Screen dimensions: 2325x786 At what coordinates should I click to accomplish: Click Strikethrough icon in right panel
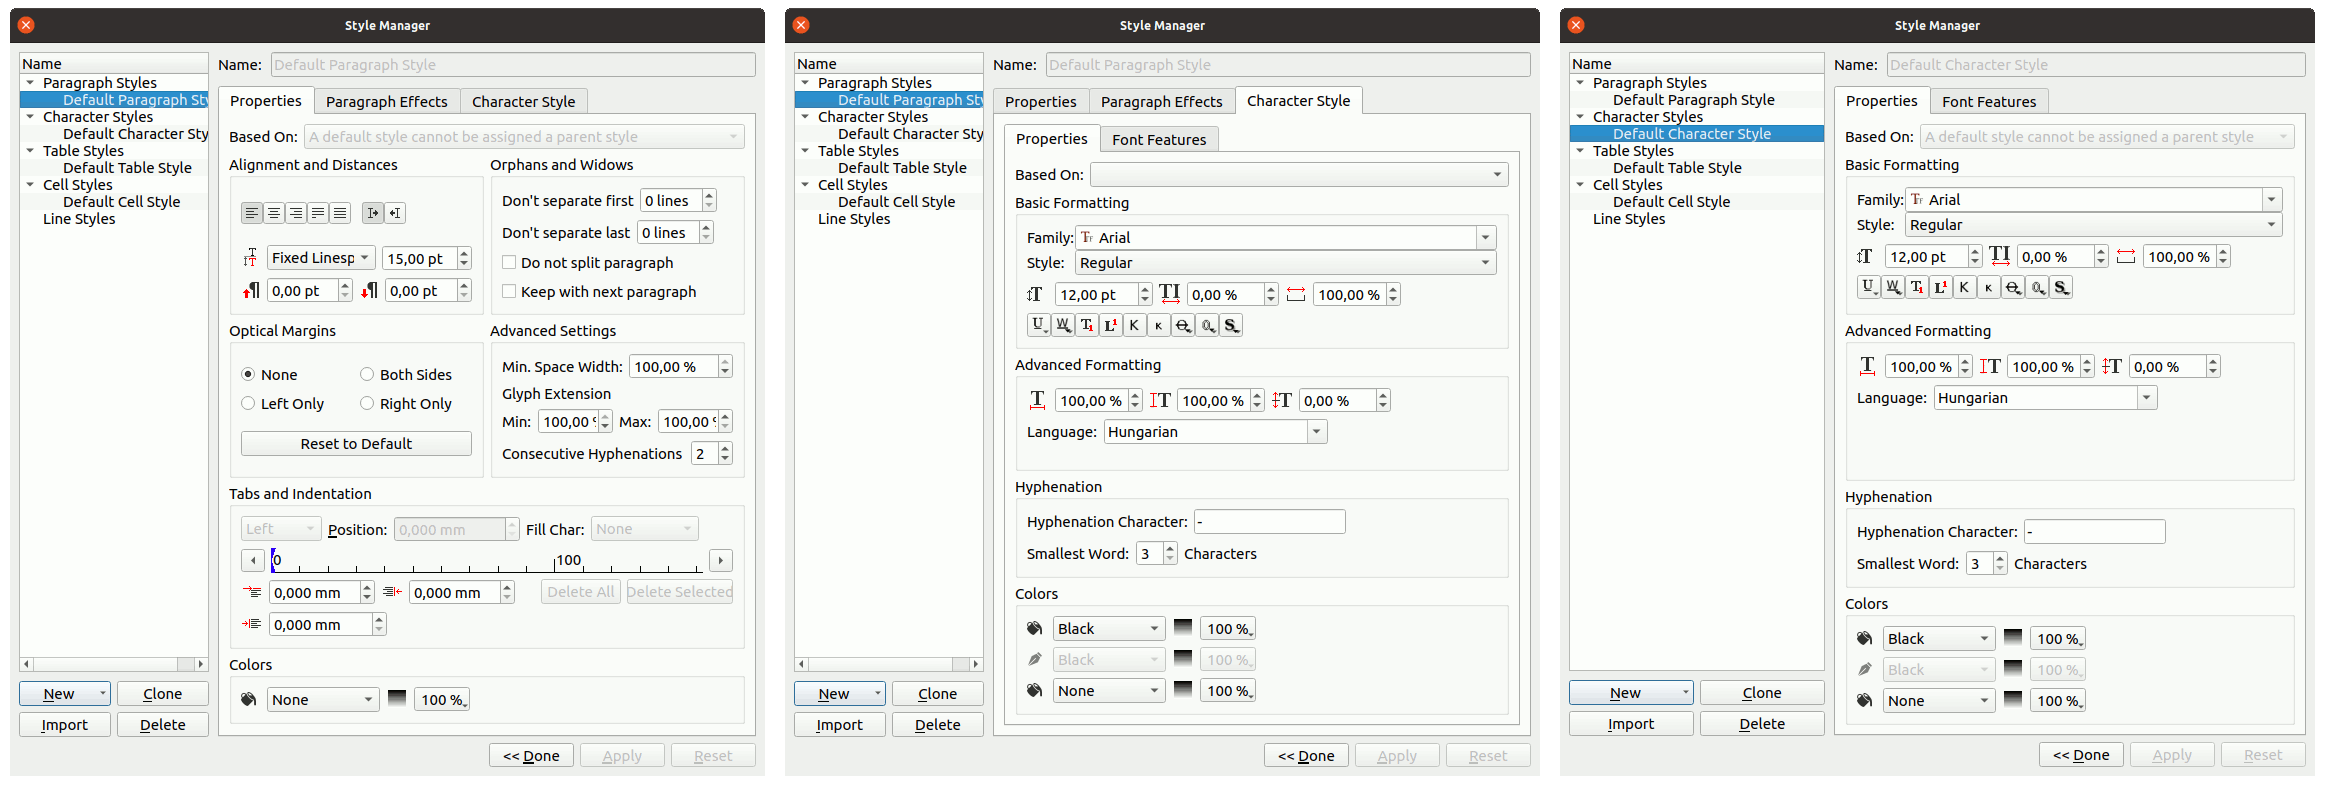(2013, 287)
